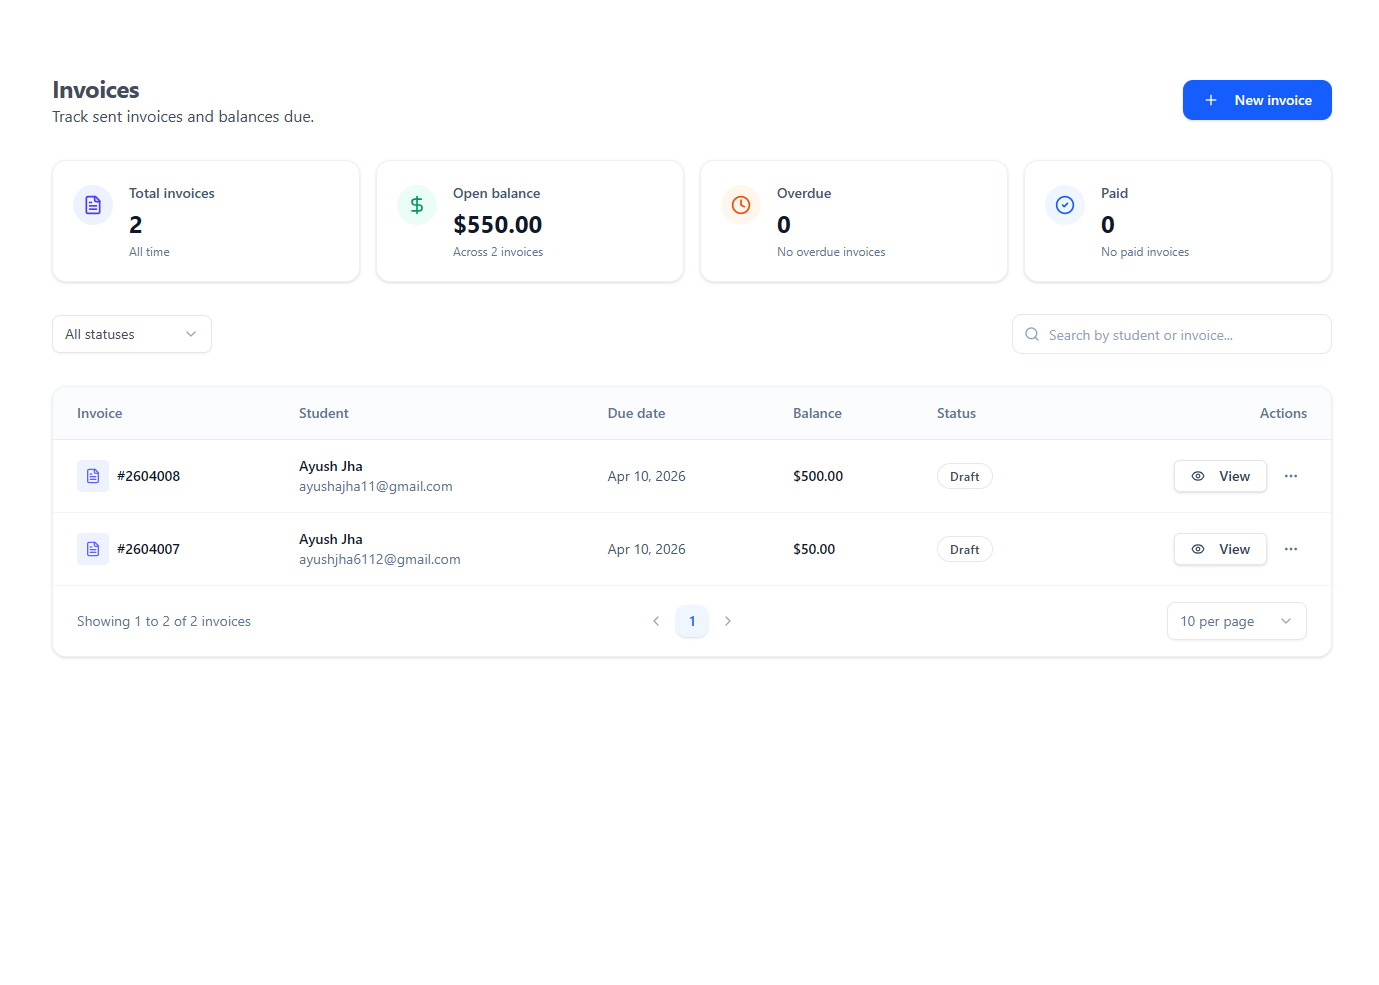Viewport: 1379px width, 985px height.
Task: Click the magnifier icon in the search box
Action: click(x=1032, y=334)
